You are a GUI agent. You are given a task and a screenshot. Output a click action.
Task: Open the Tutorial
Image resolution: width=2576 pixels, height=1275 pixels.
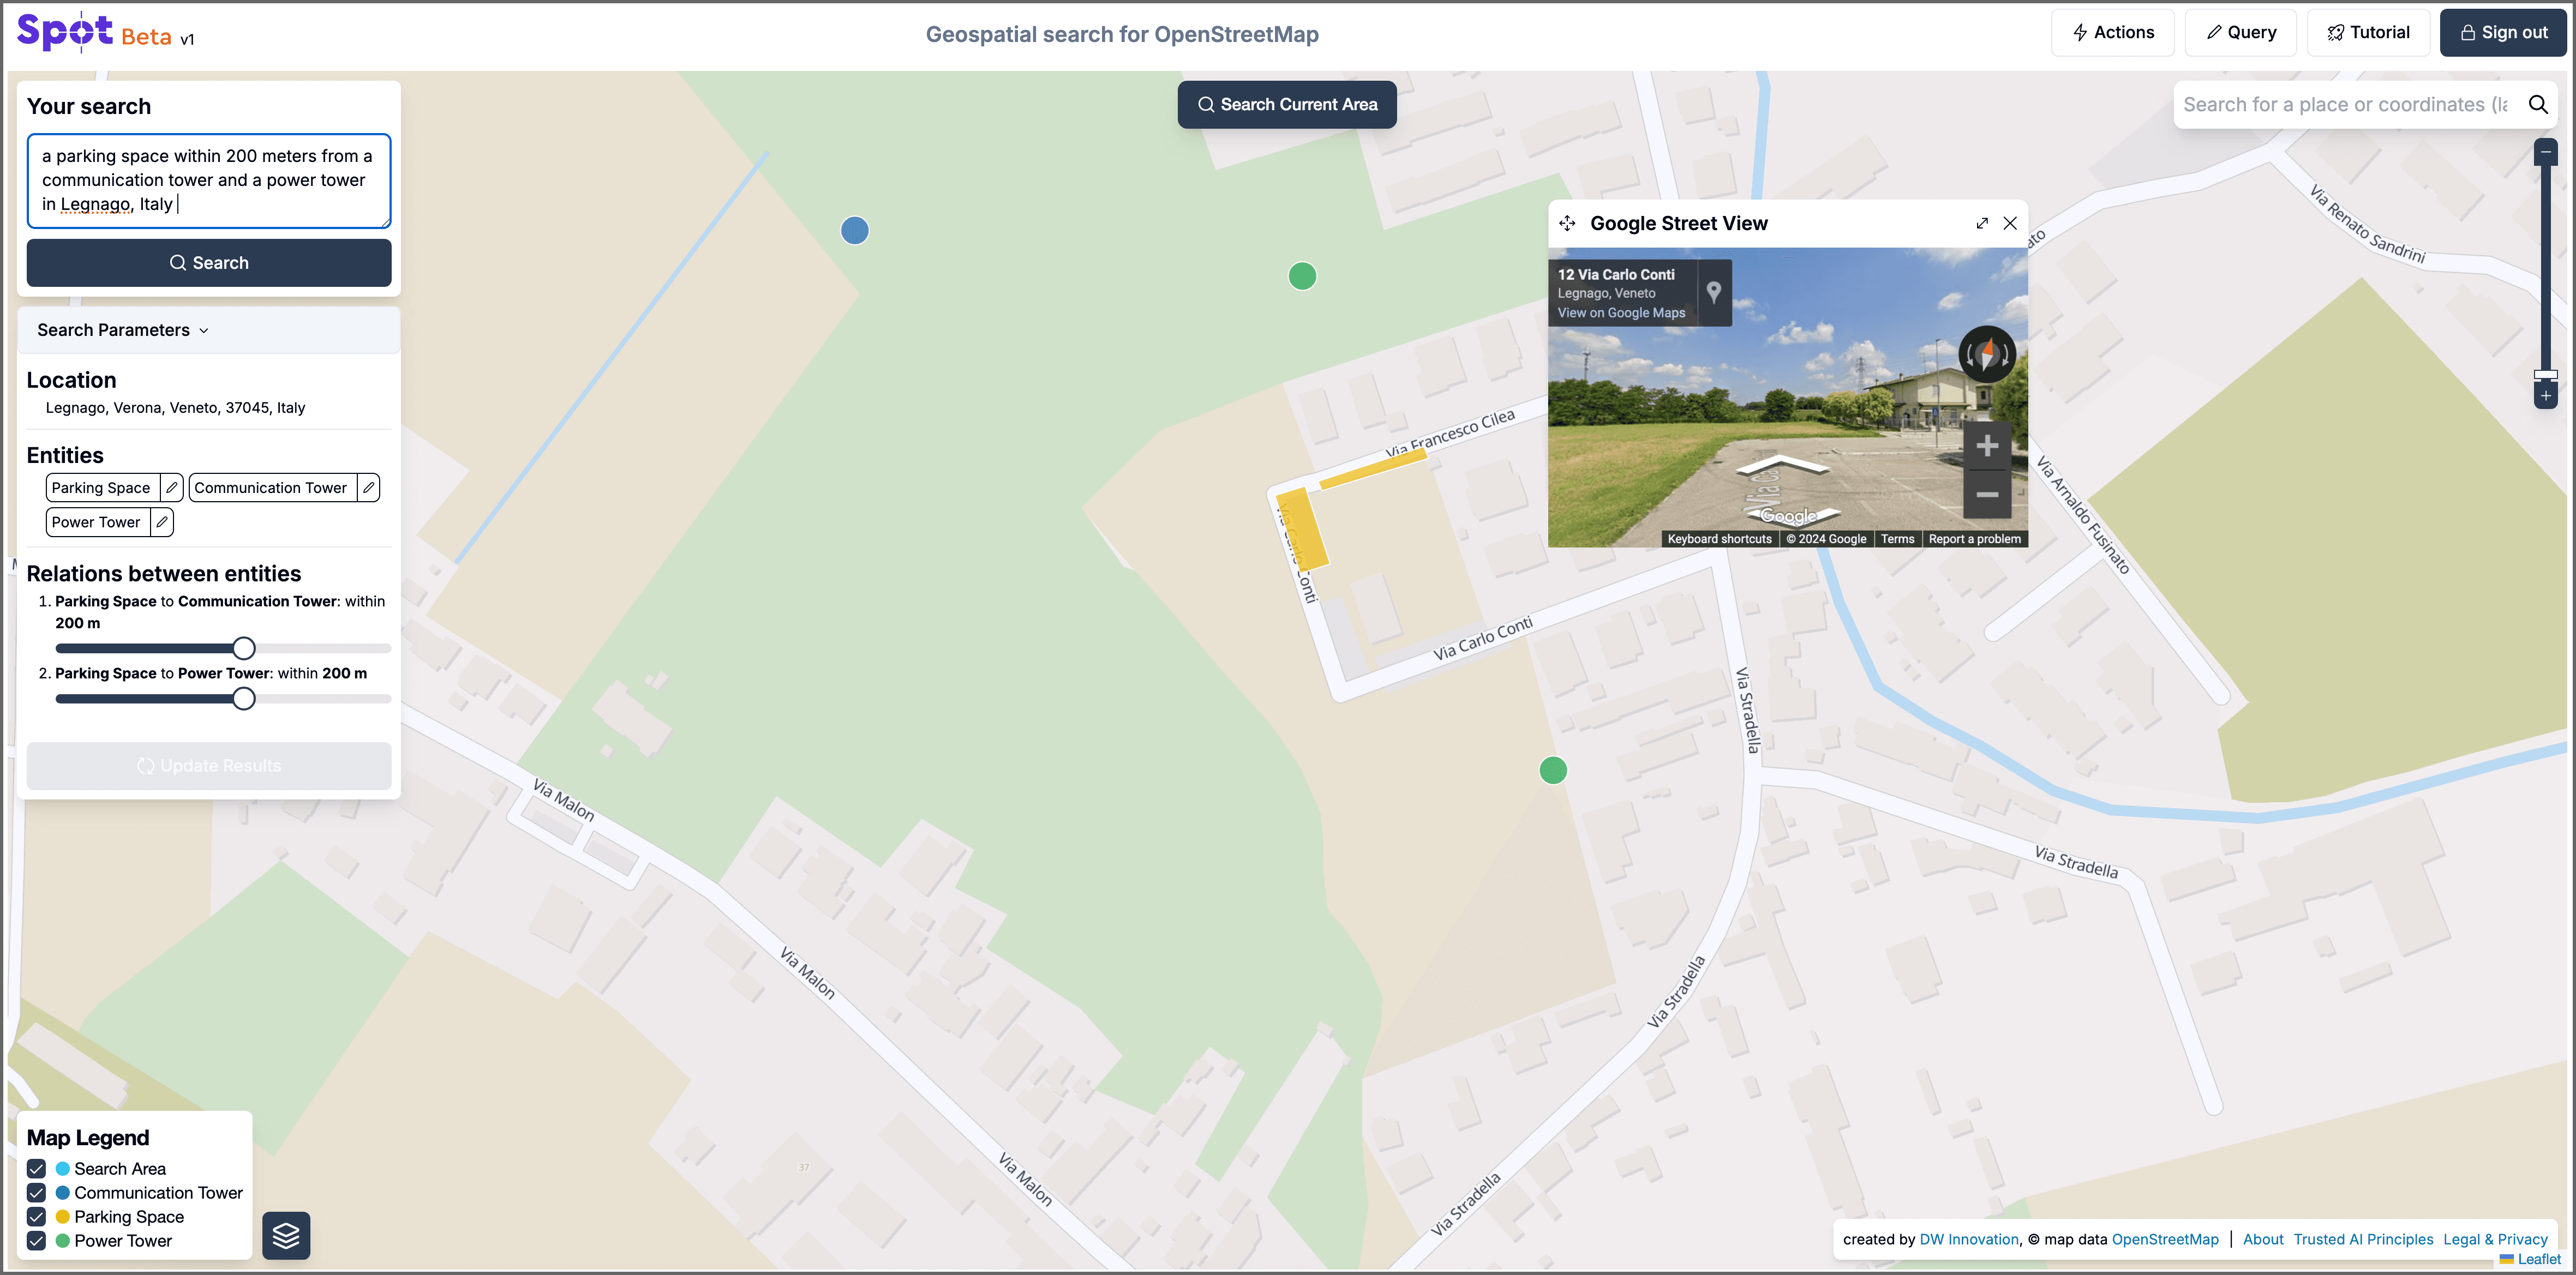(2368, 32)
